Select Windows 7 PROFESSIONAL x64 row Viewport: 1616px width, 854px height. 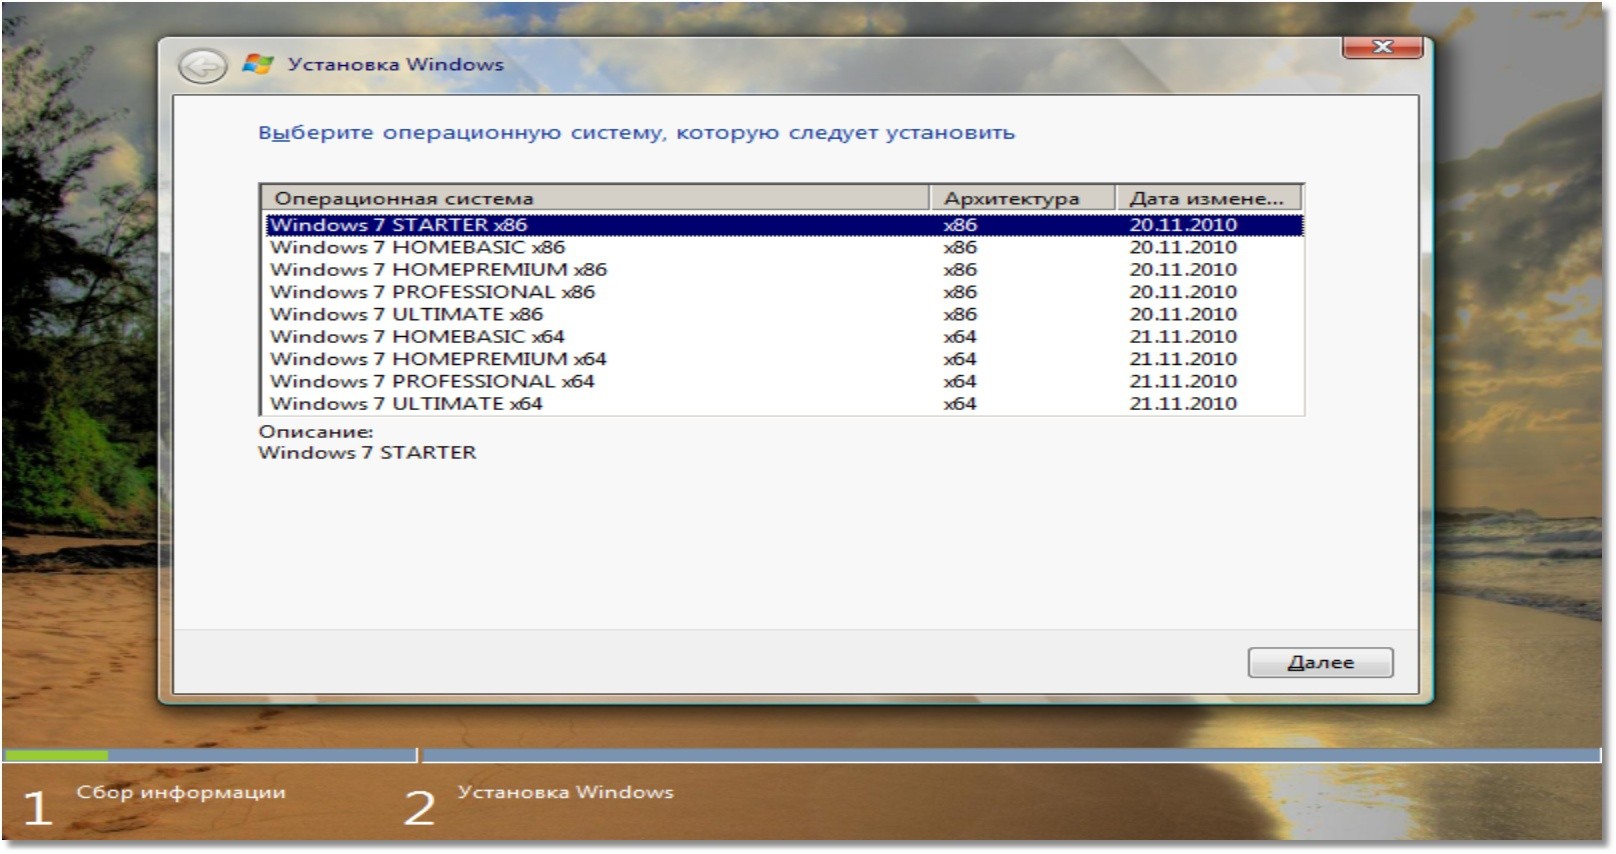point(784,381)
